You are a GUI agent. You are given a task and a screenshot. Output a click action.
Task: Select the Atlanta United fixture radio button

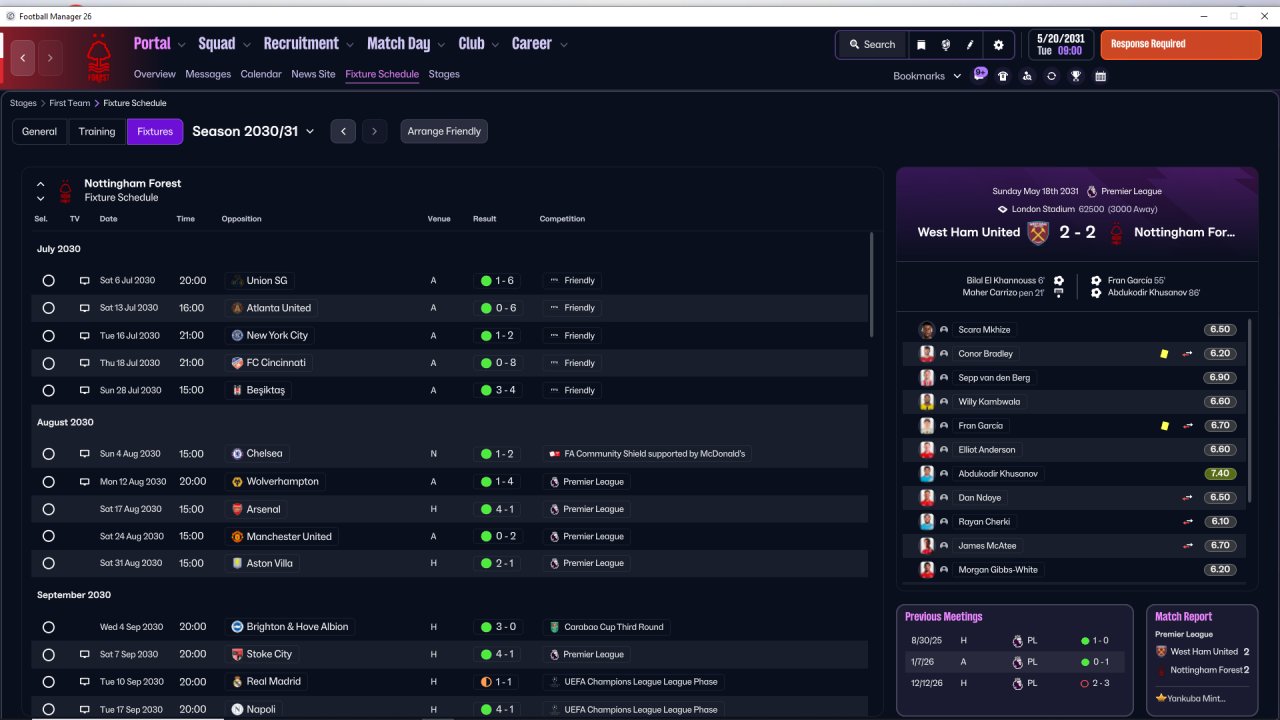tap(48, 308)
